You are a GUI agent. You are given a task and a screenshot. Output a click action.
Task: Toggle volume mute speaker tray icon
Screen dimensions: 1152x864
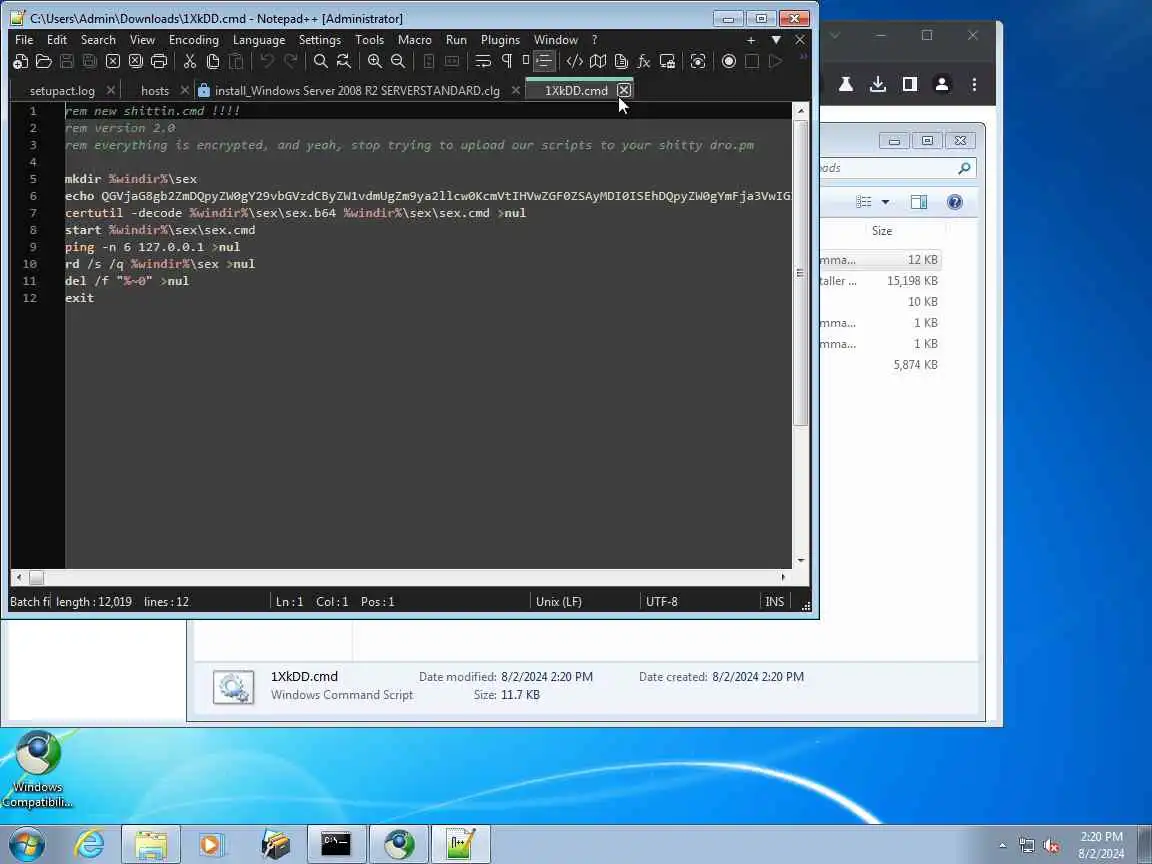coord(1051,846)
